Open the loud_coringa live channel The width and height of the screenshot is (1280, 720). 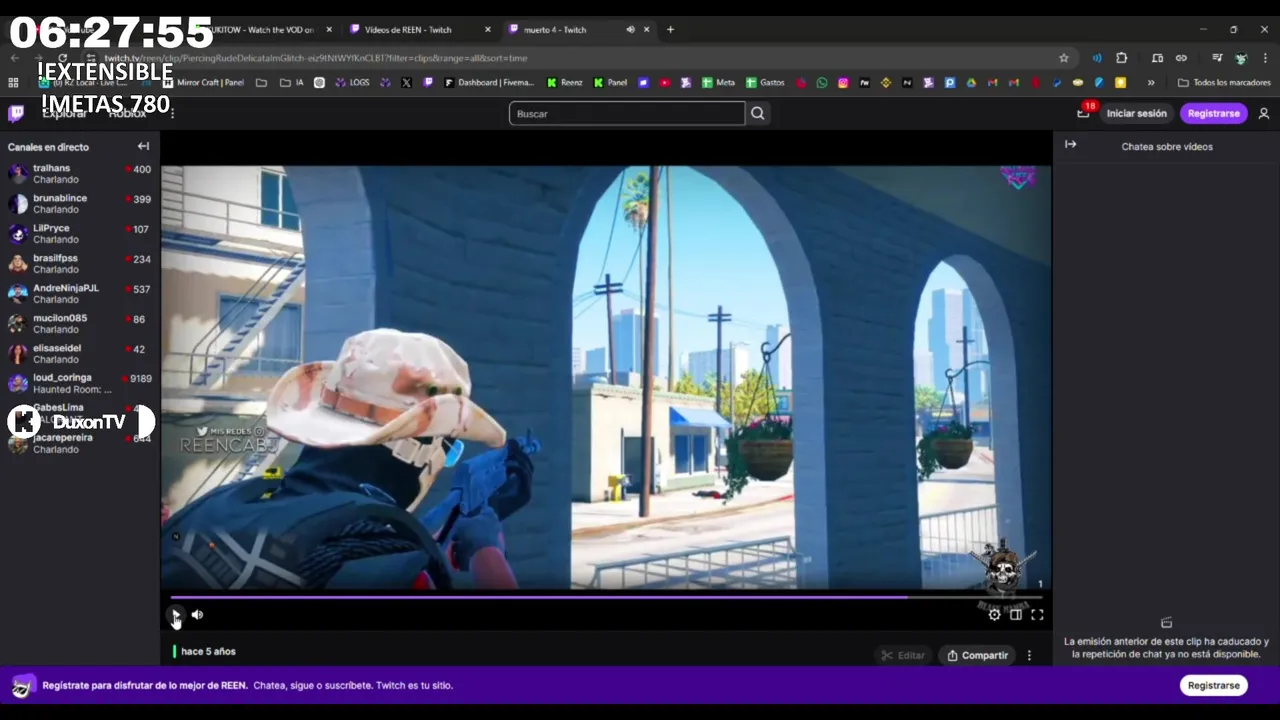point(80,384)
